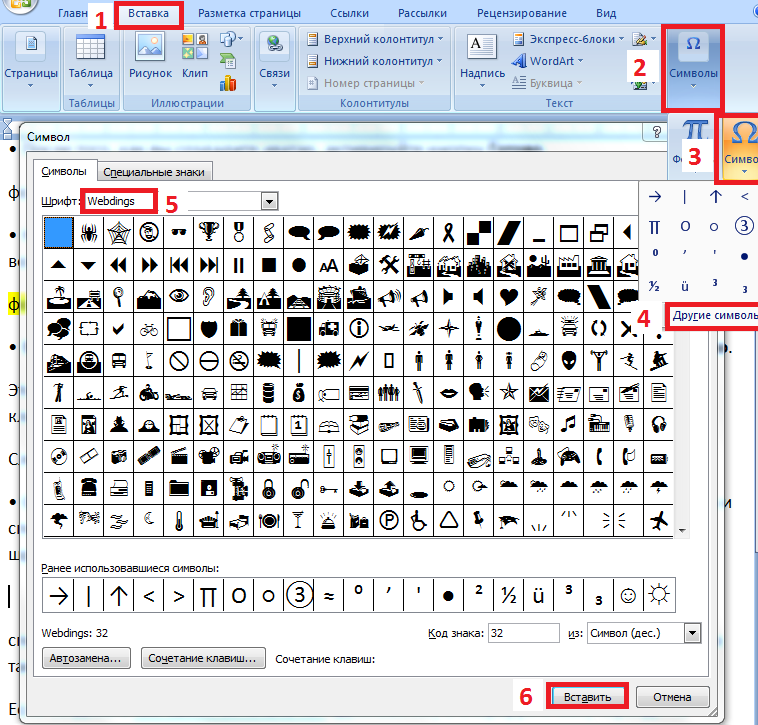Open Клип clip art button
Screen dimensions: 758x725
click(x=195, y=56)
